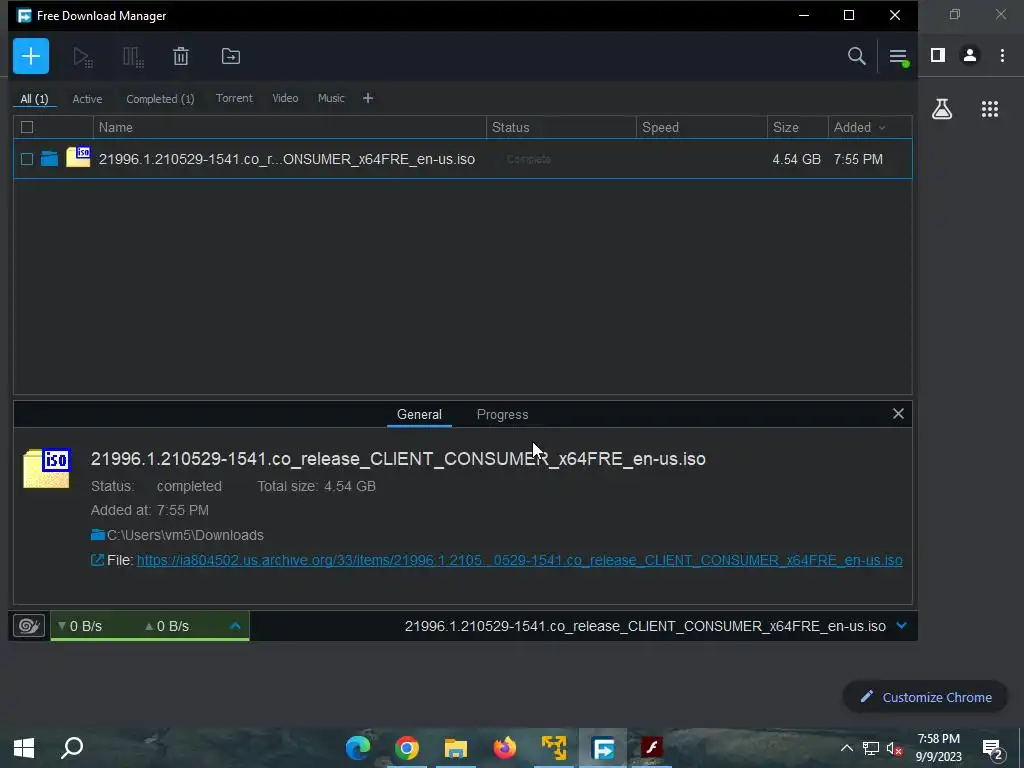
Task: Open folder icon beside C:\Users\vm5\Downloads
Action: point(98,535)
